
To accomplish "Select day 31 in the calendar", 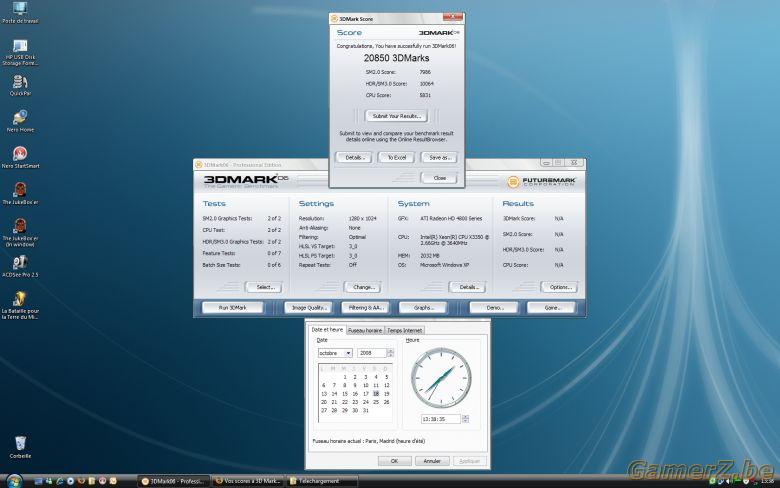I will point(366,410).
